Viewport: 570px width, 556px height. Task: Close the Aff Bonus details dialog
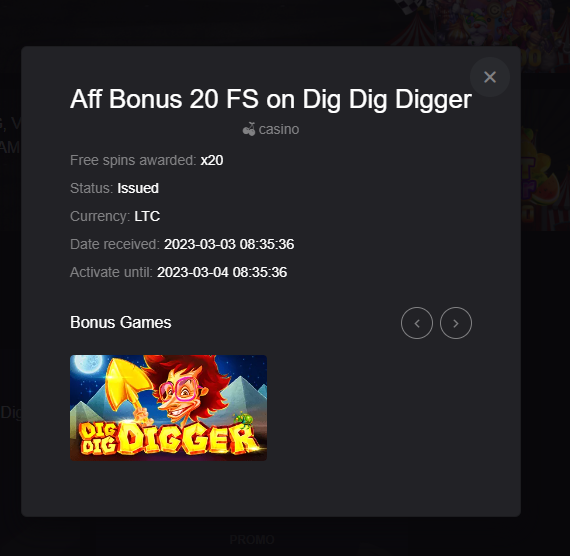point(490,77)
